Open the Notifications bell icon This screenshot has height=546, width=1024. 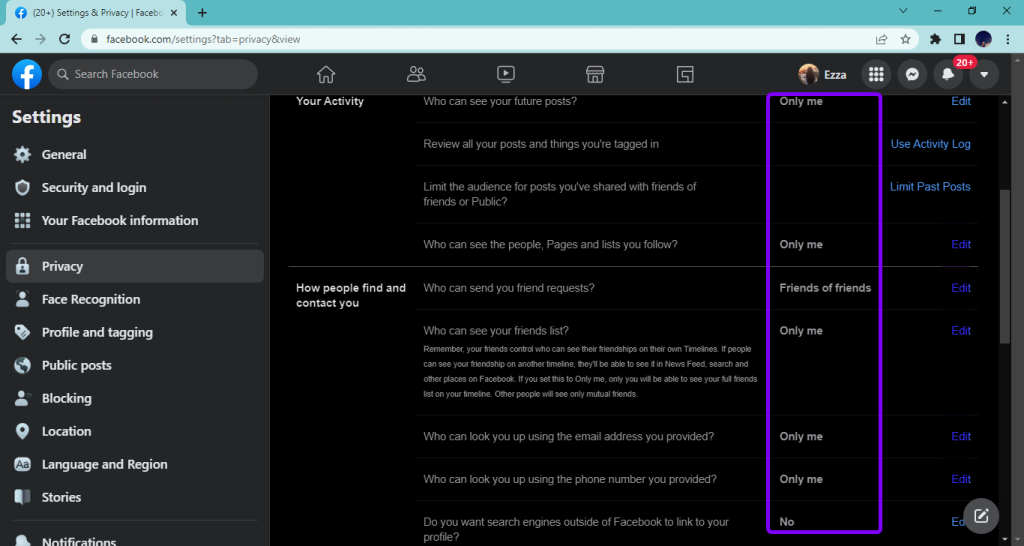[948, 74]
